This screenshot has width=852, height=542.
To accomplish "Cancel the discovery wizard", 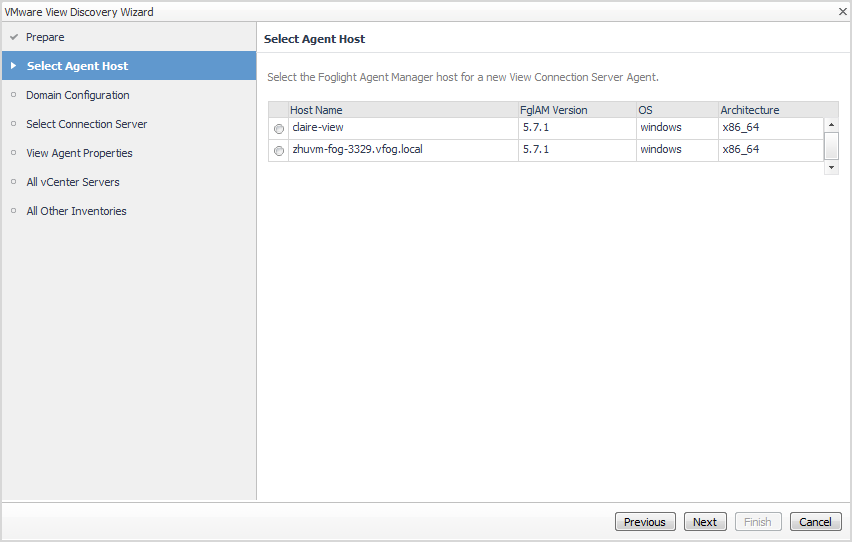I will 815,522.
